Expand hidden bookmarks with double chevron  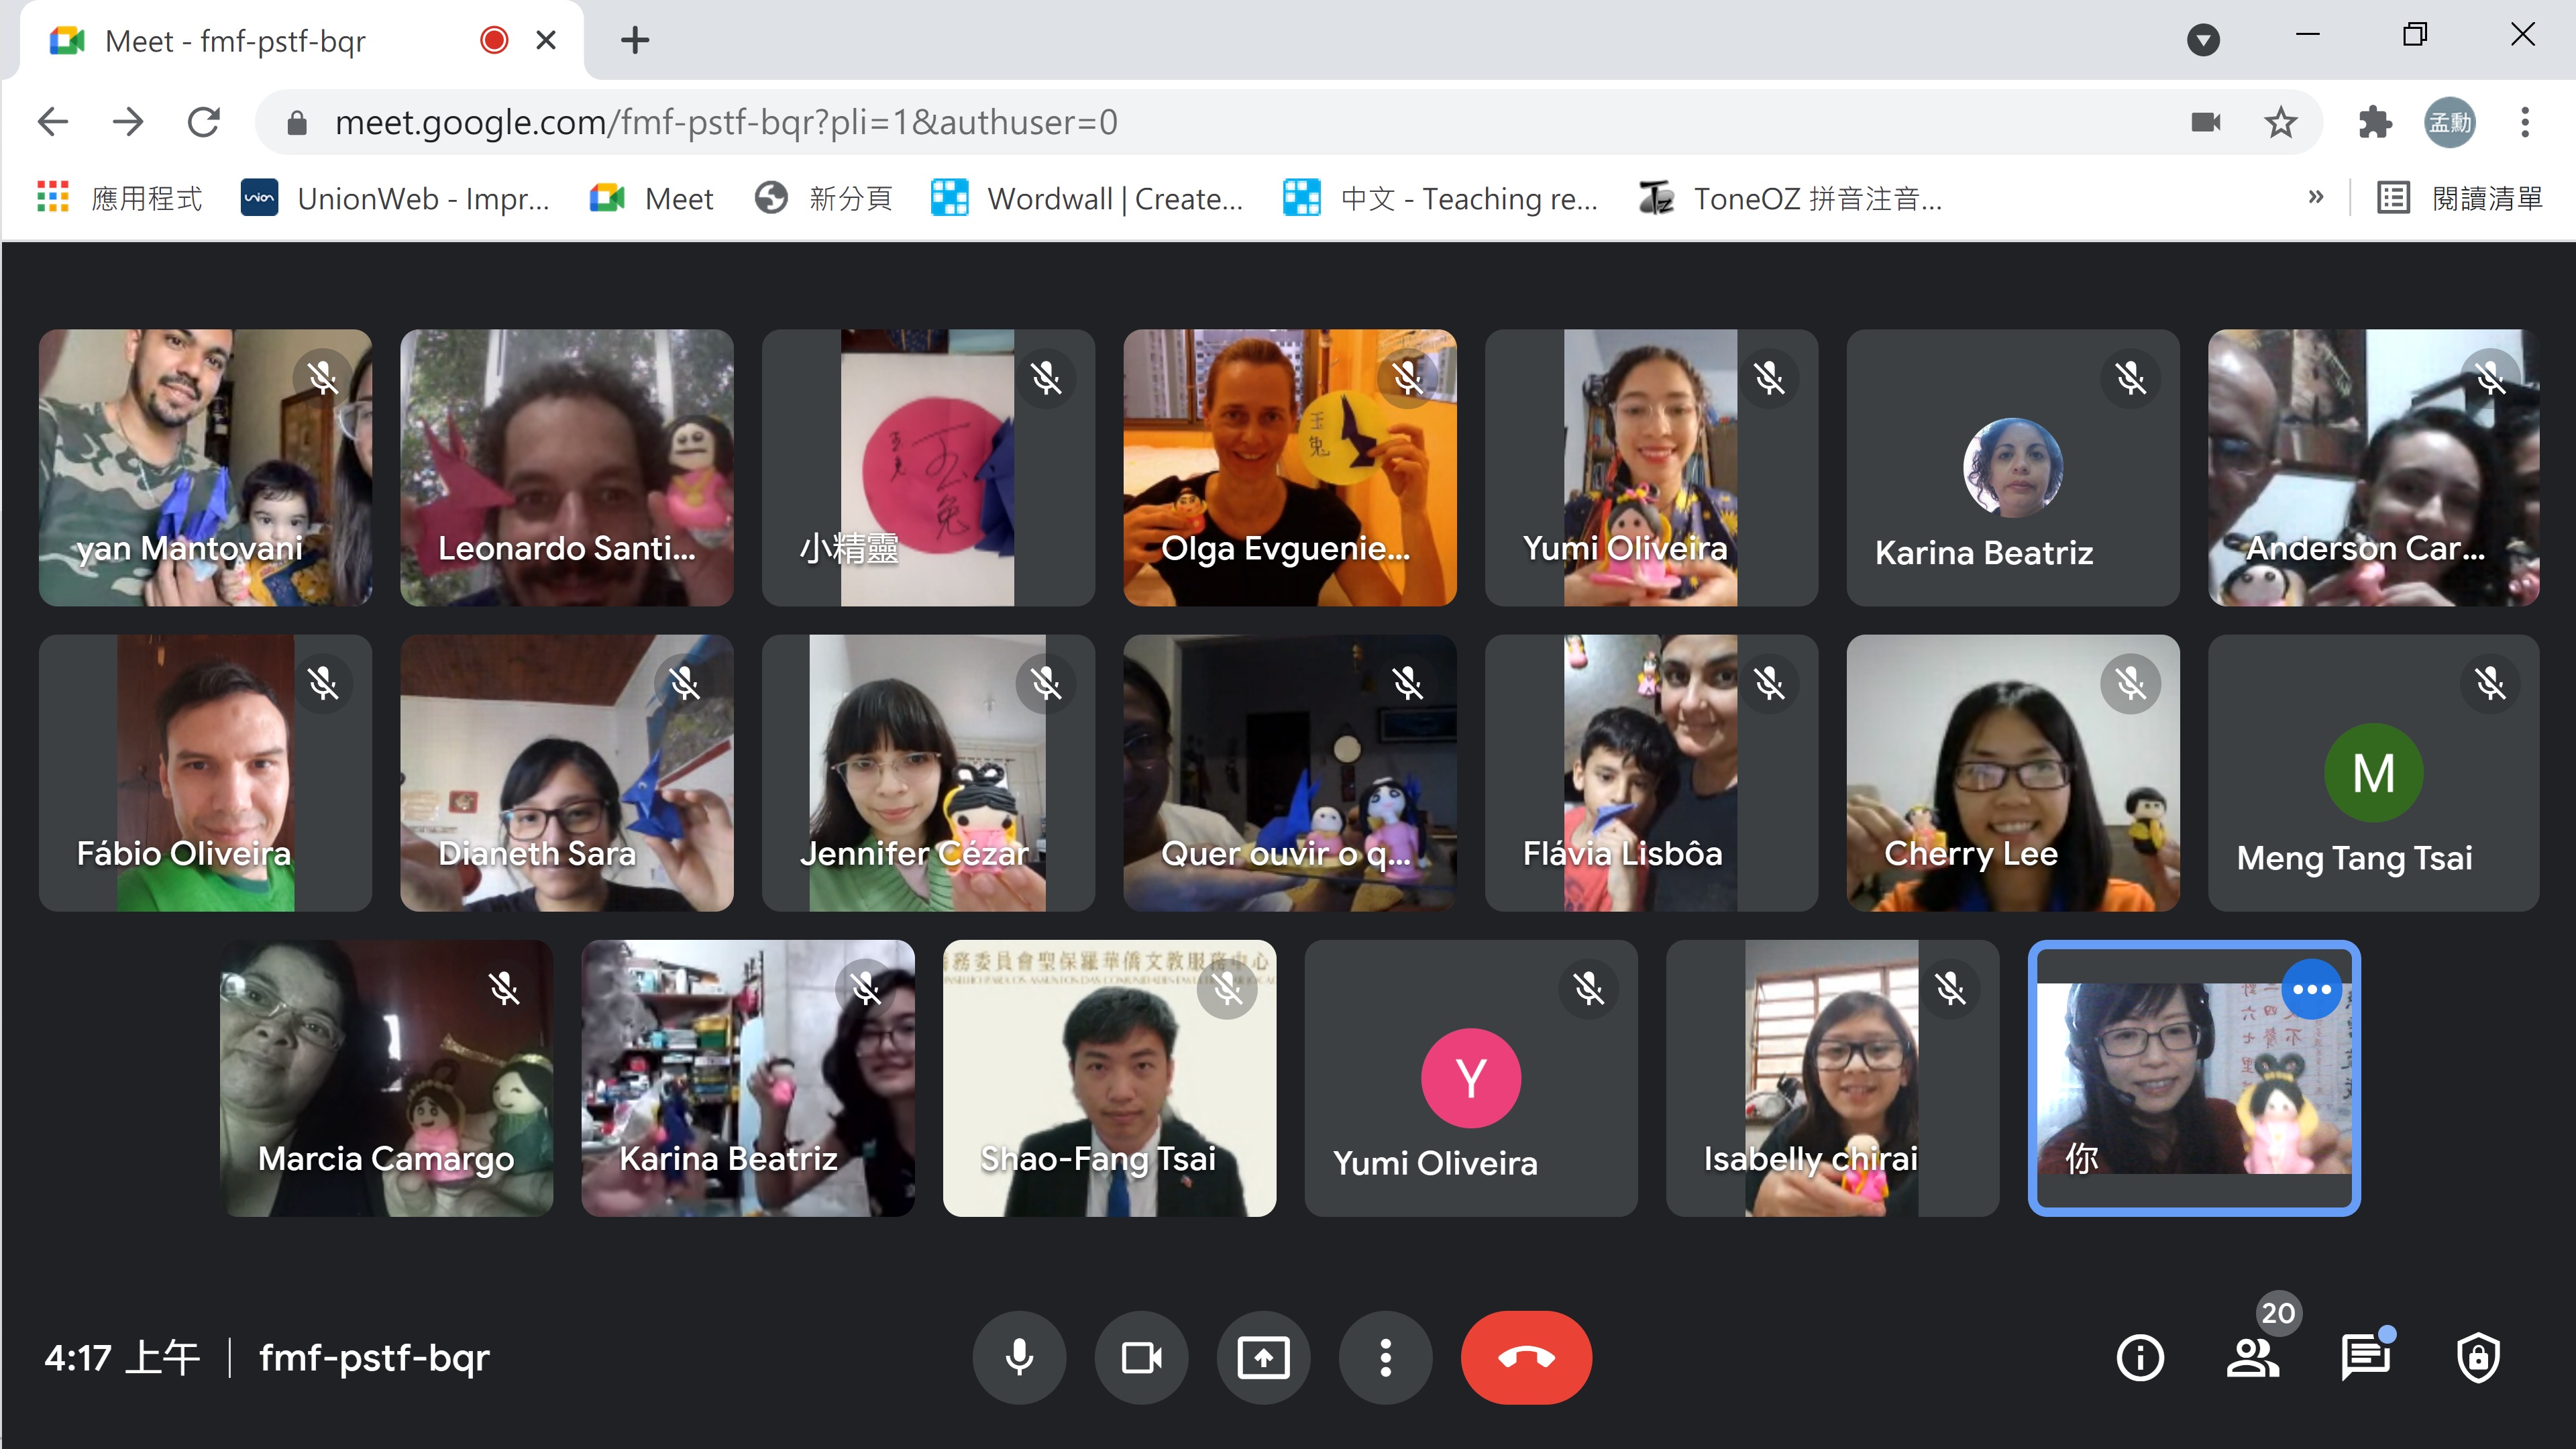click(x=2315, y=198)
